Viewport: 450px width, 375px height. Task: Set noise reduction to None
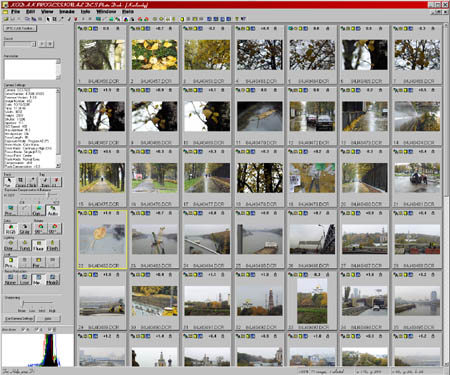pos(10,279)
